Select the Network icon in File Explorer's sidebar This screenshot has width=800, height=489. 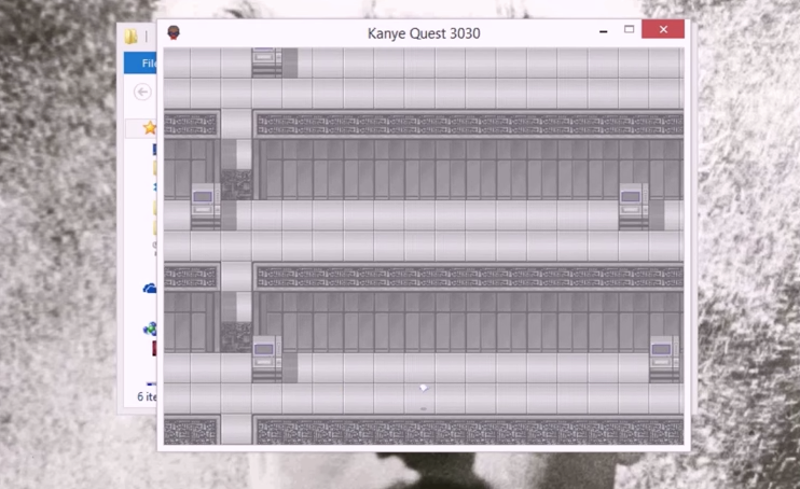pos(150,328)
